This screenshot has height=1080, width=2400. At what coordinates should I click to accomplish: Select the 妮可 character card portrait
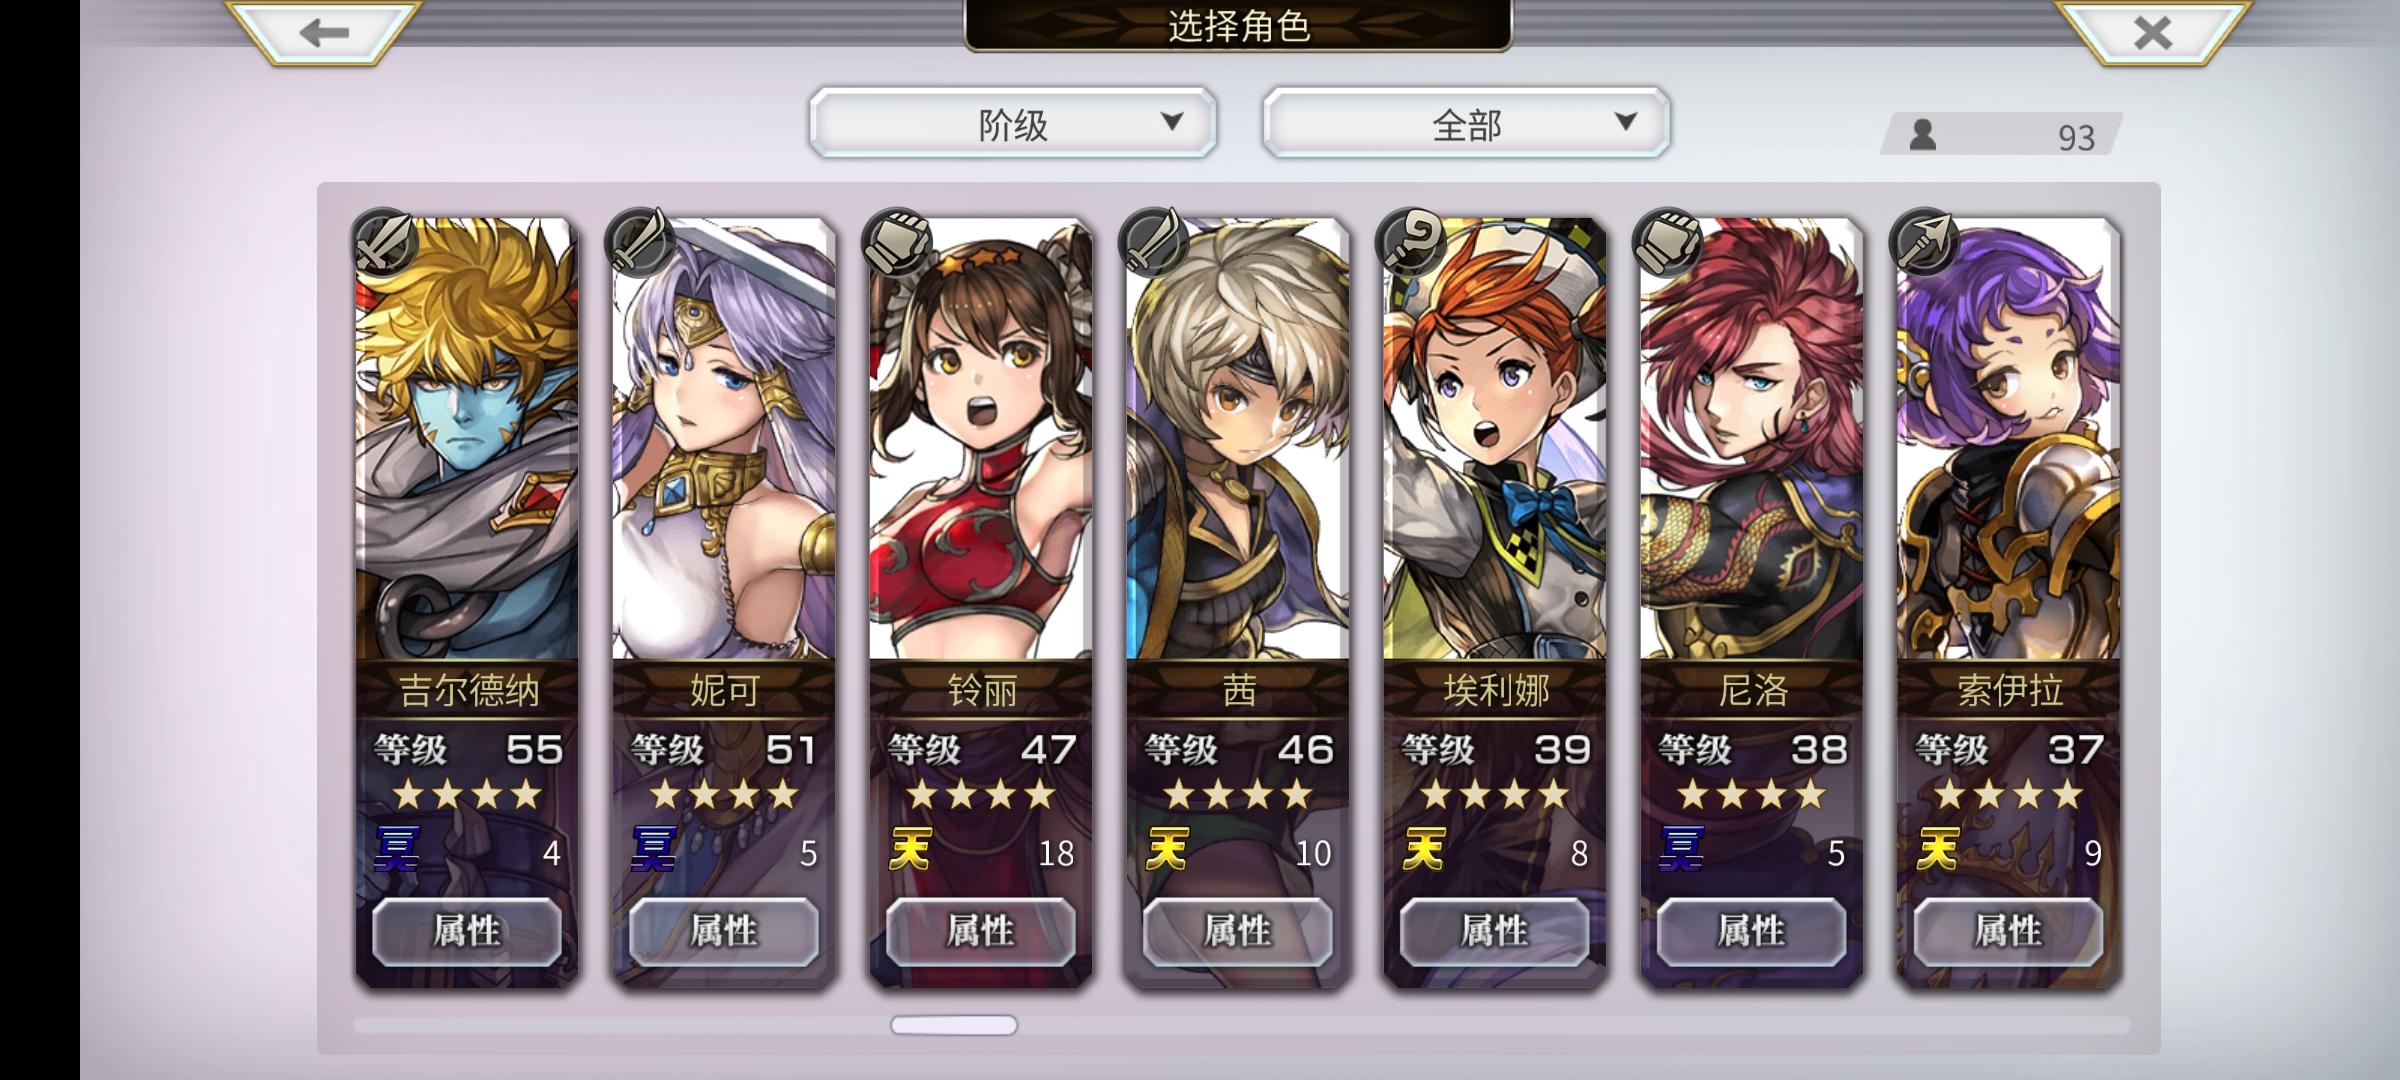(x=724, y=439)
